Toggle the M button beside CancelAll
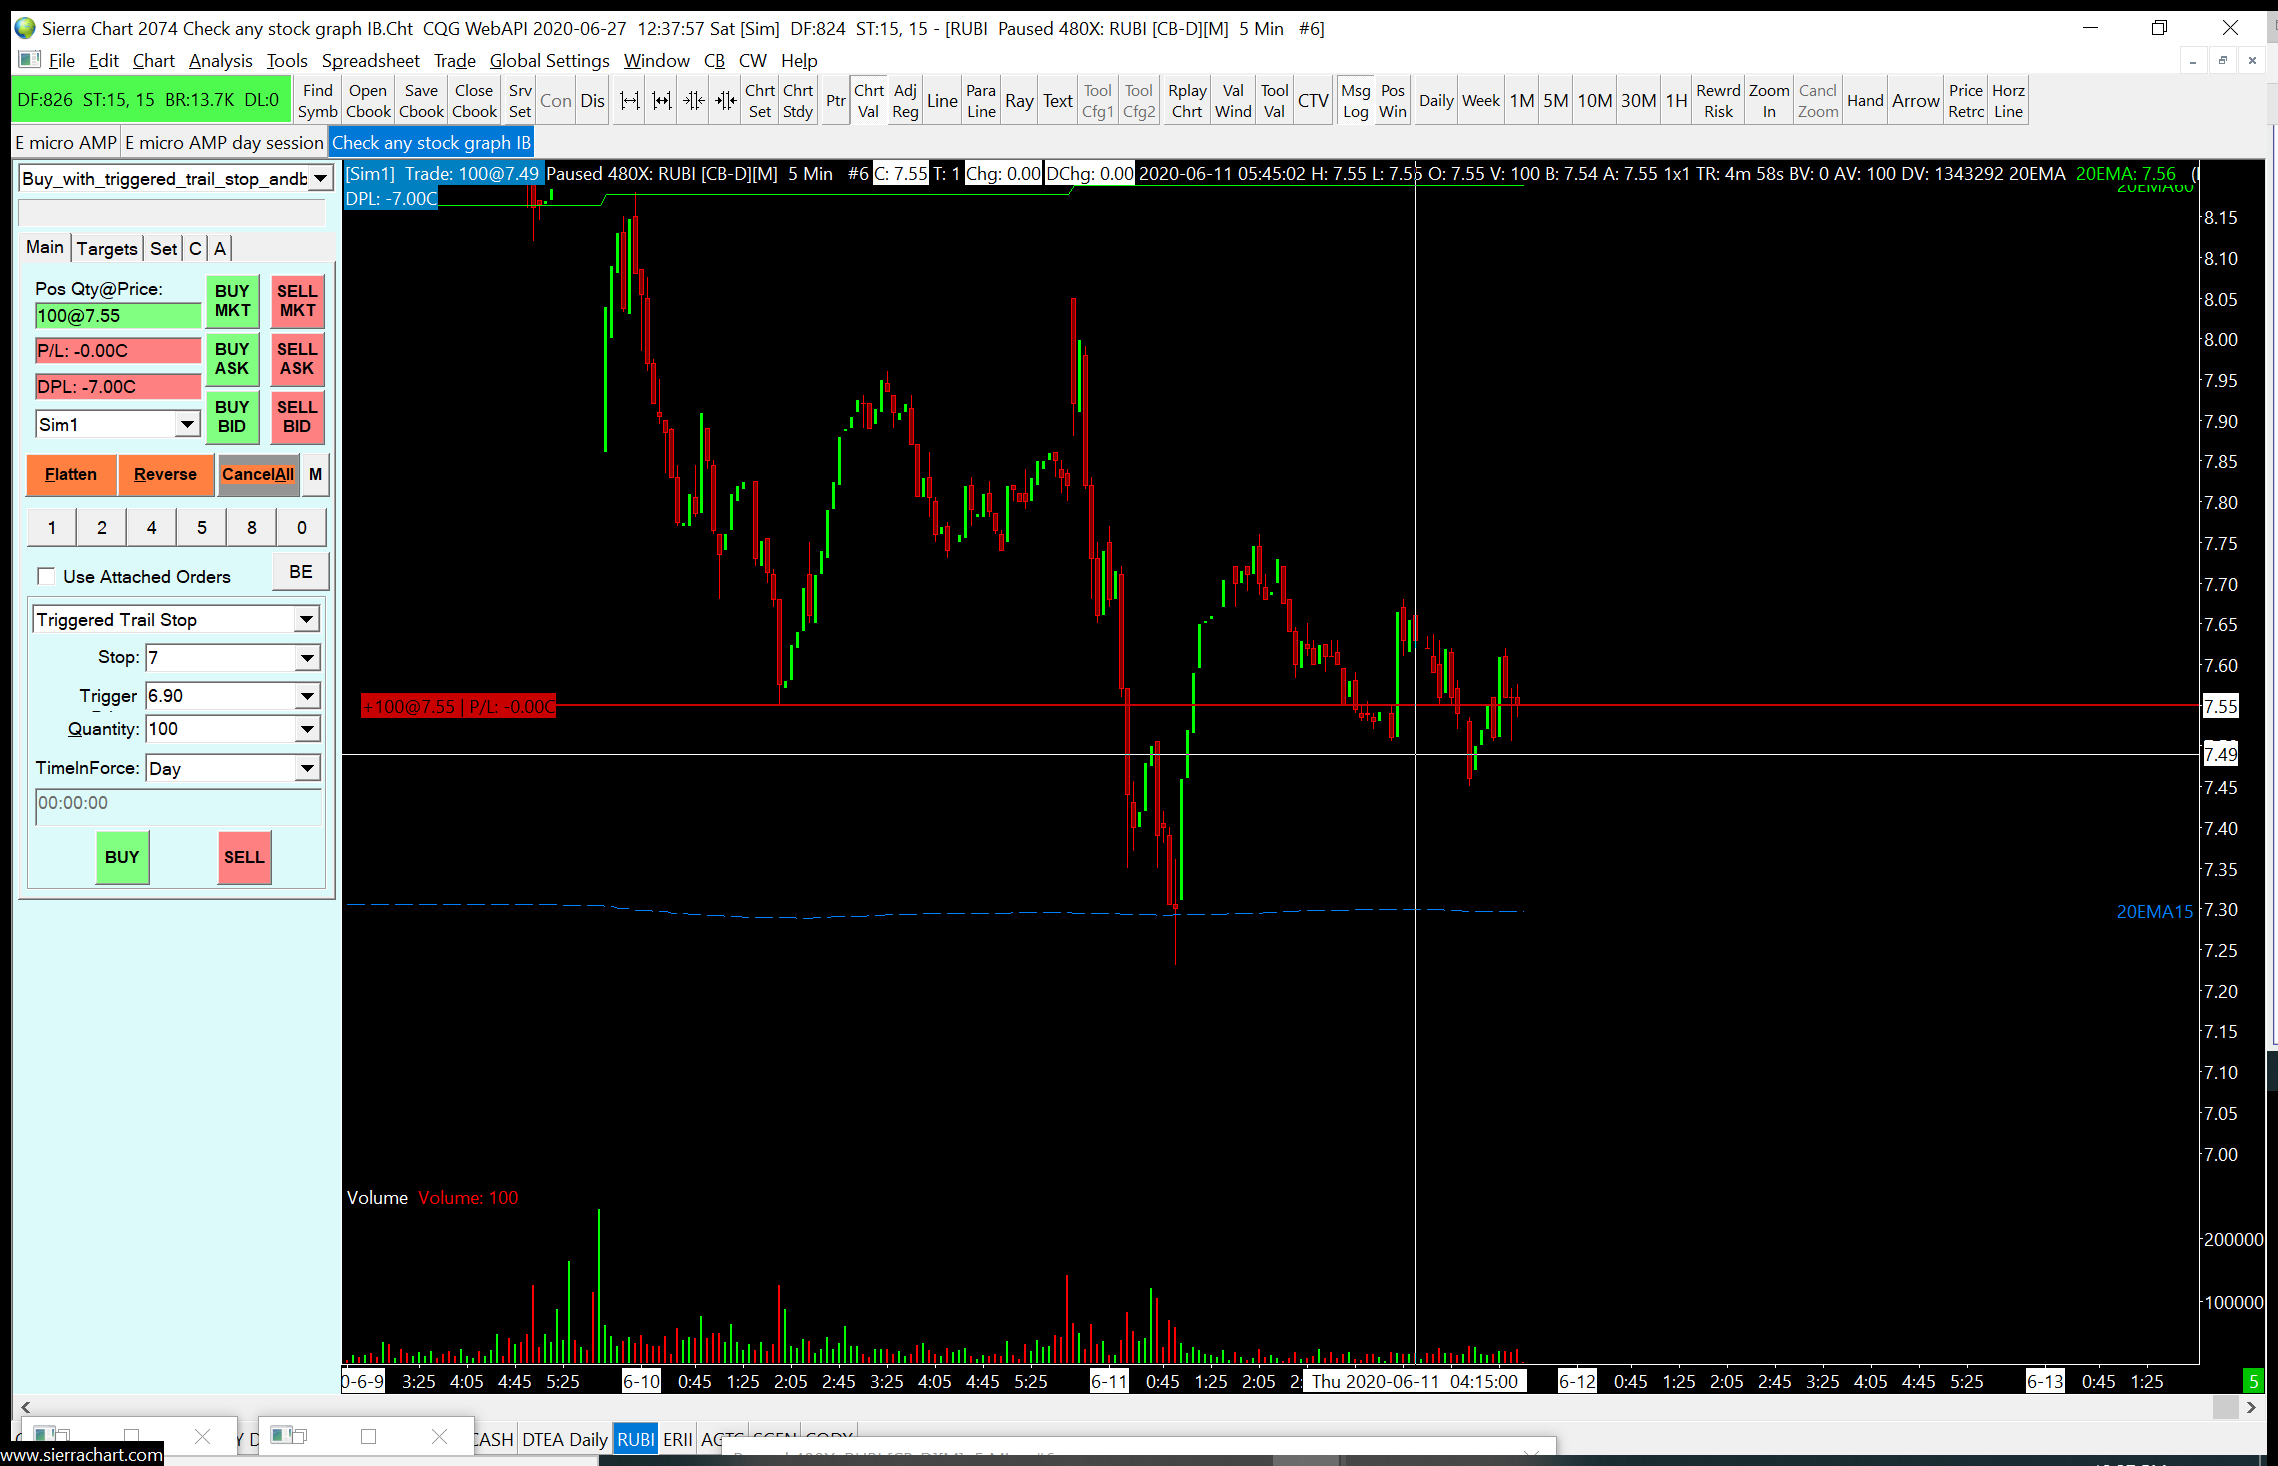The image size is (2278, 1466). (x=315, y=474)
